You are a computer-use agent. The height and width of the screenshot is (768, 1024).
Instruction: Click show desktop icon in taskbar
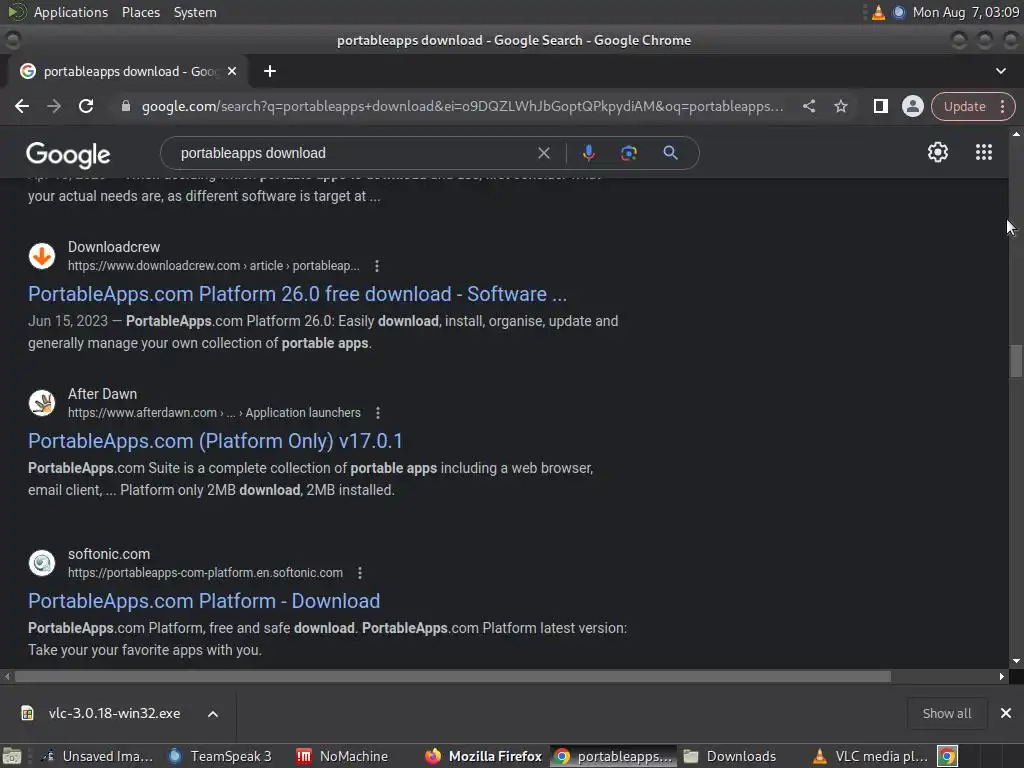click(12, 756)
